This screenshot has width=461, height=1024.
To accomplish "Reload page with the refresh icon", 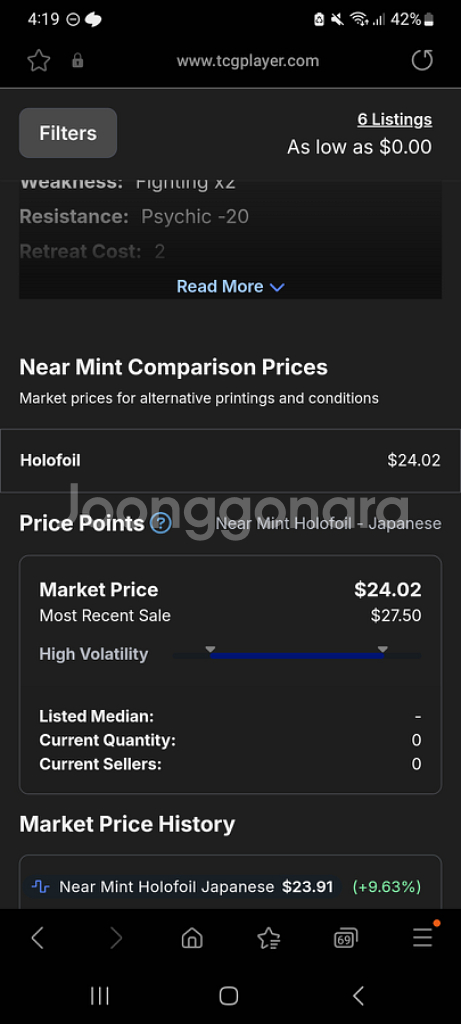I will (422, 61).
